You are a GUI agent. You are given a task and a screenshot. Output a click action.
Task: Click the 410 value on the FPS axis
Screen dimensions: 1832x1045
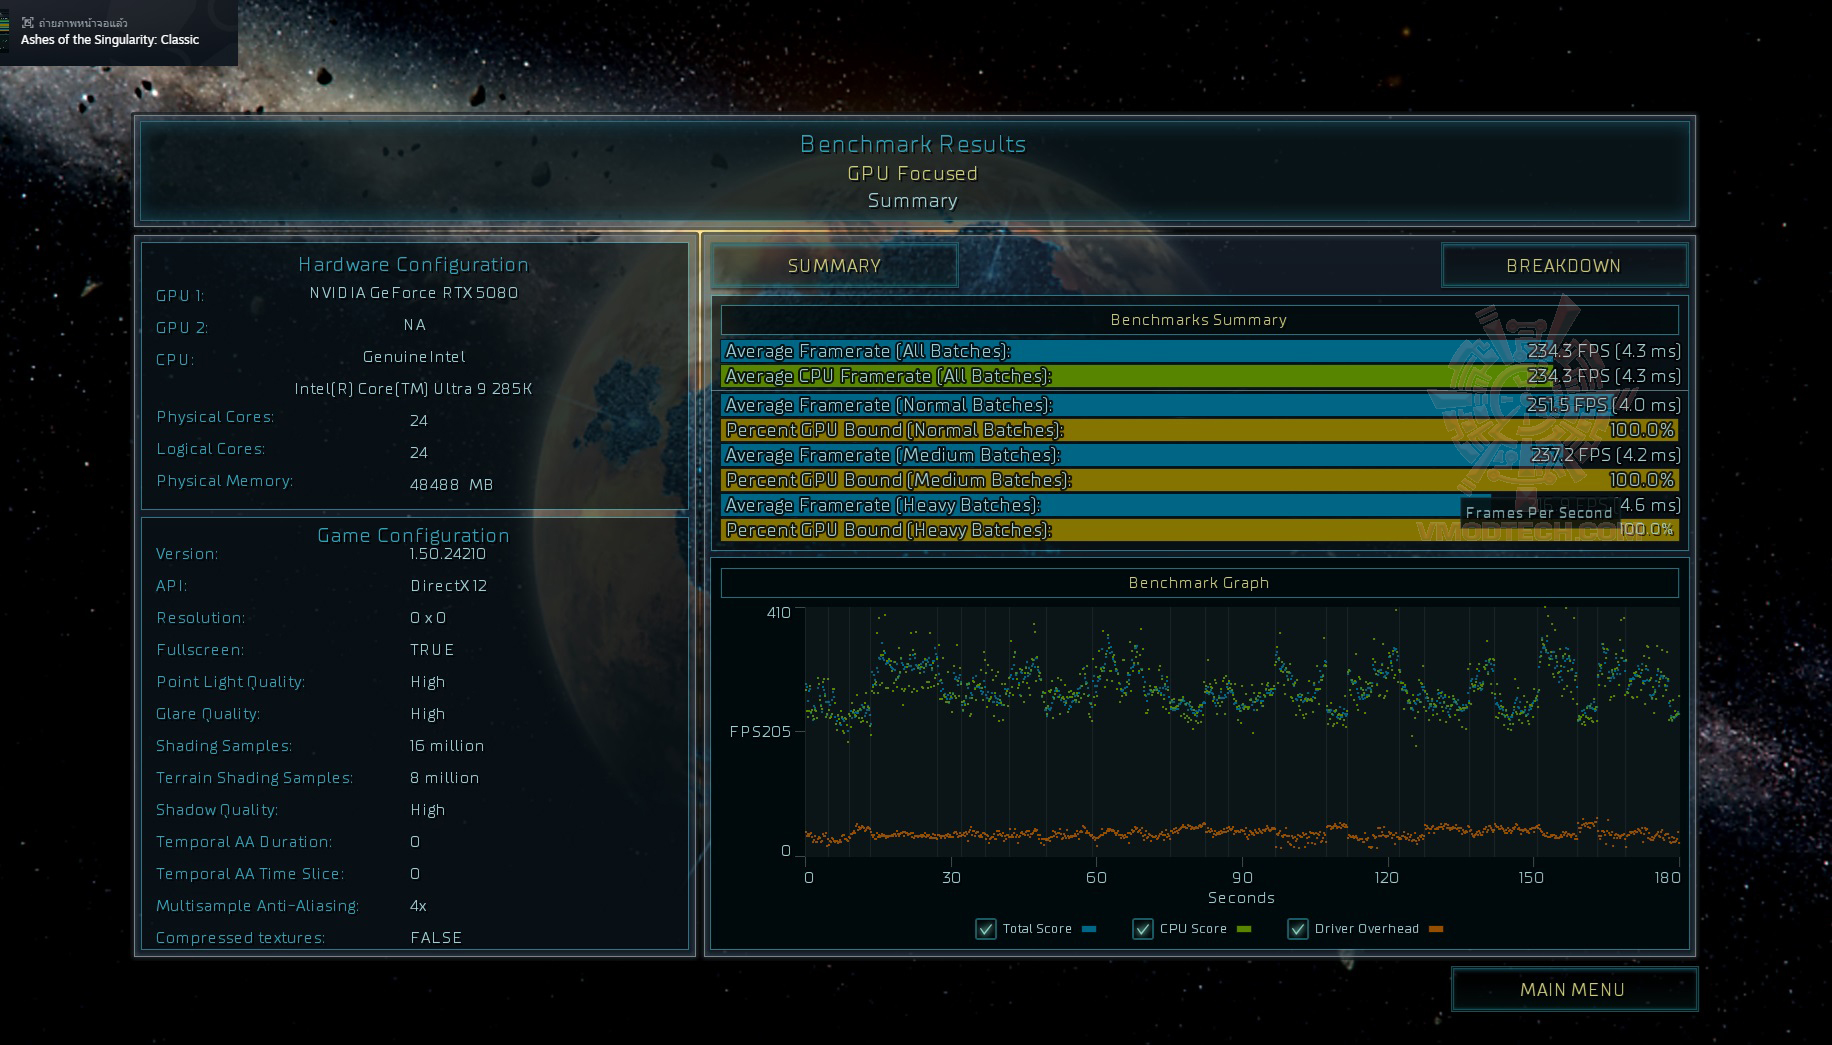[779, 612]
